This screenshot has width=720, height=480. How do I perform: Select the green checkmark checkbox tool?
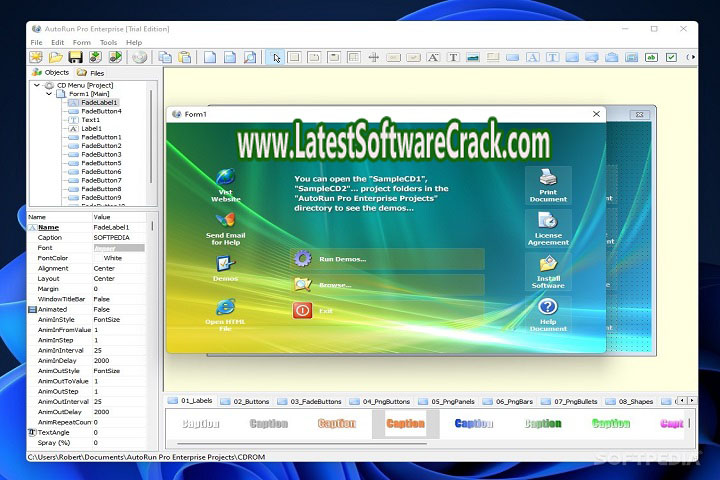(x=671, y=57)
